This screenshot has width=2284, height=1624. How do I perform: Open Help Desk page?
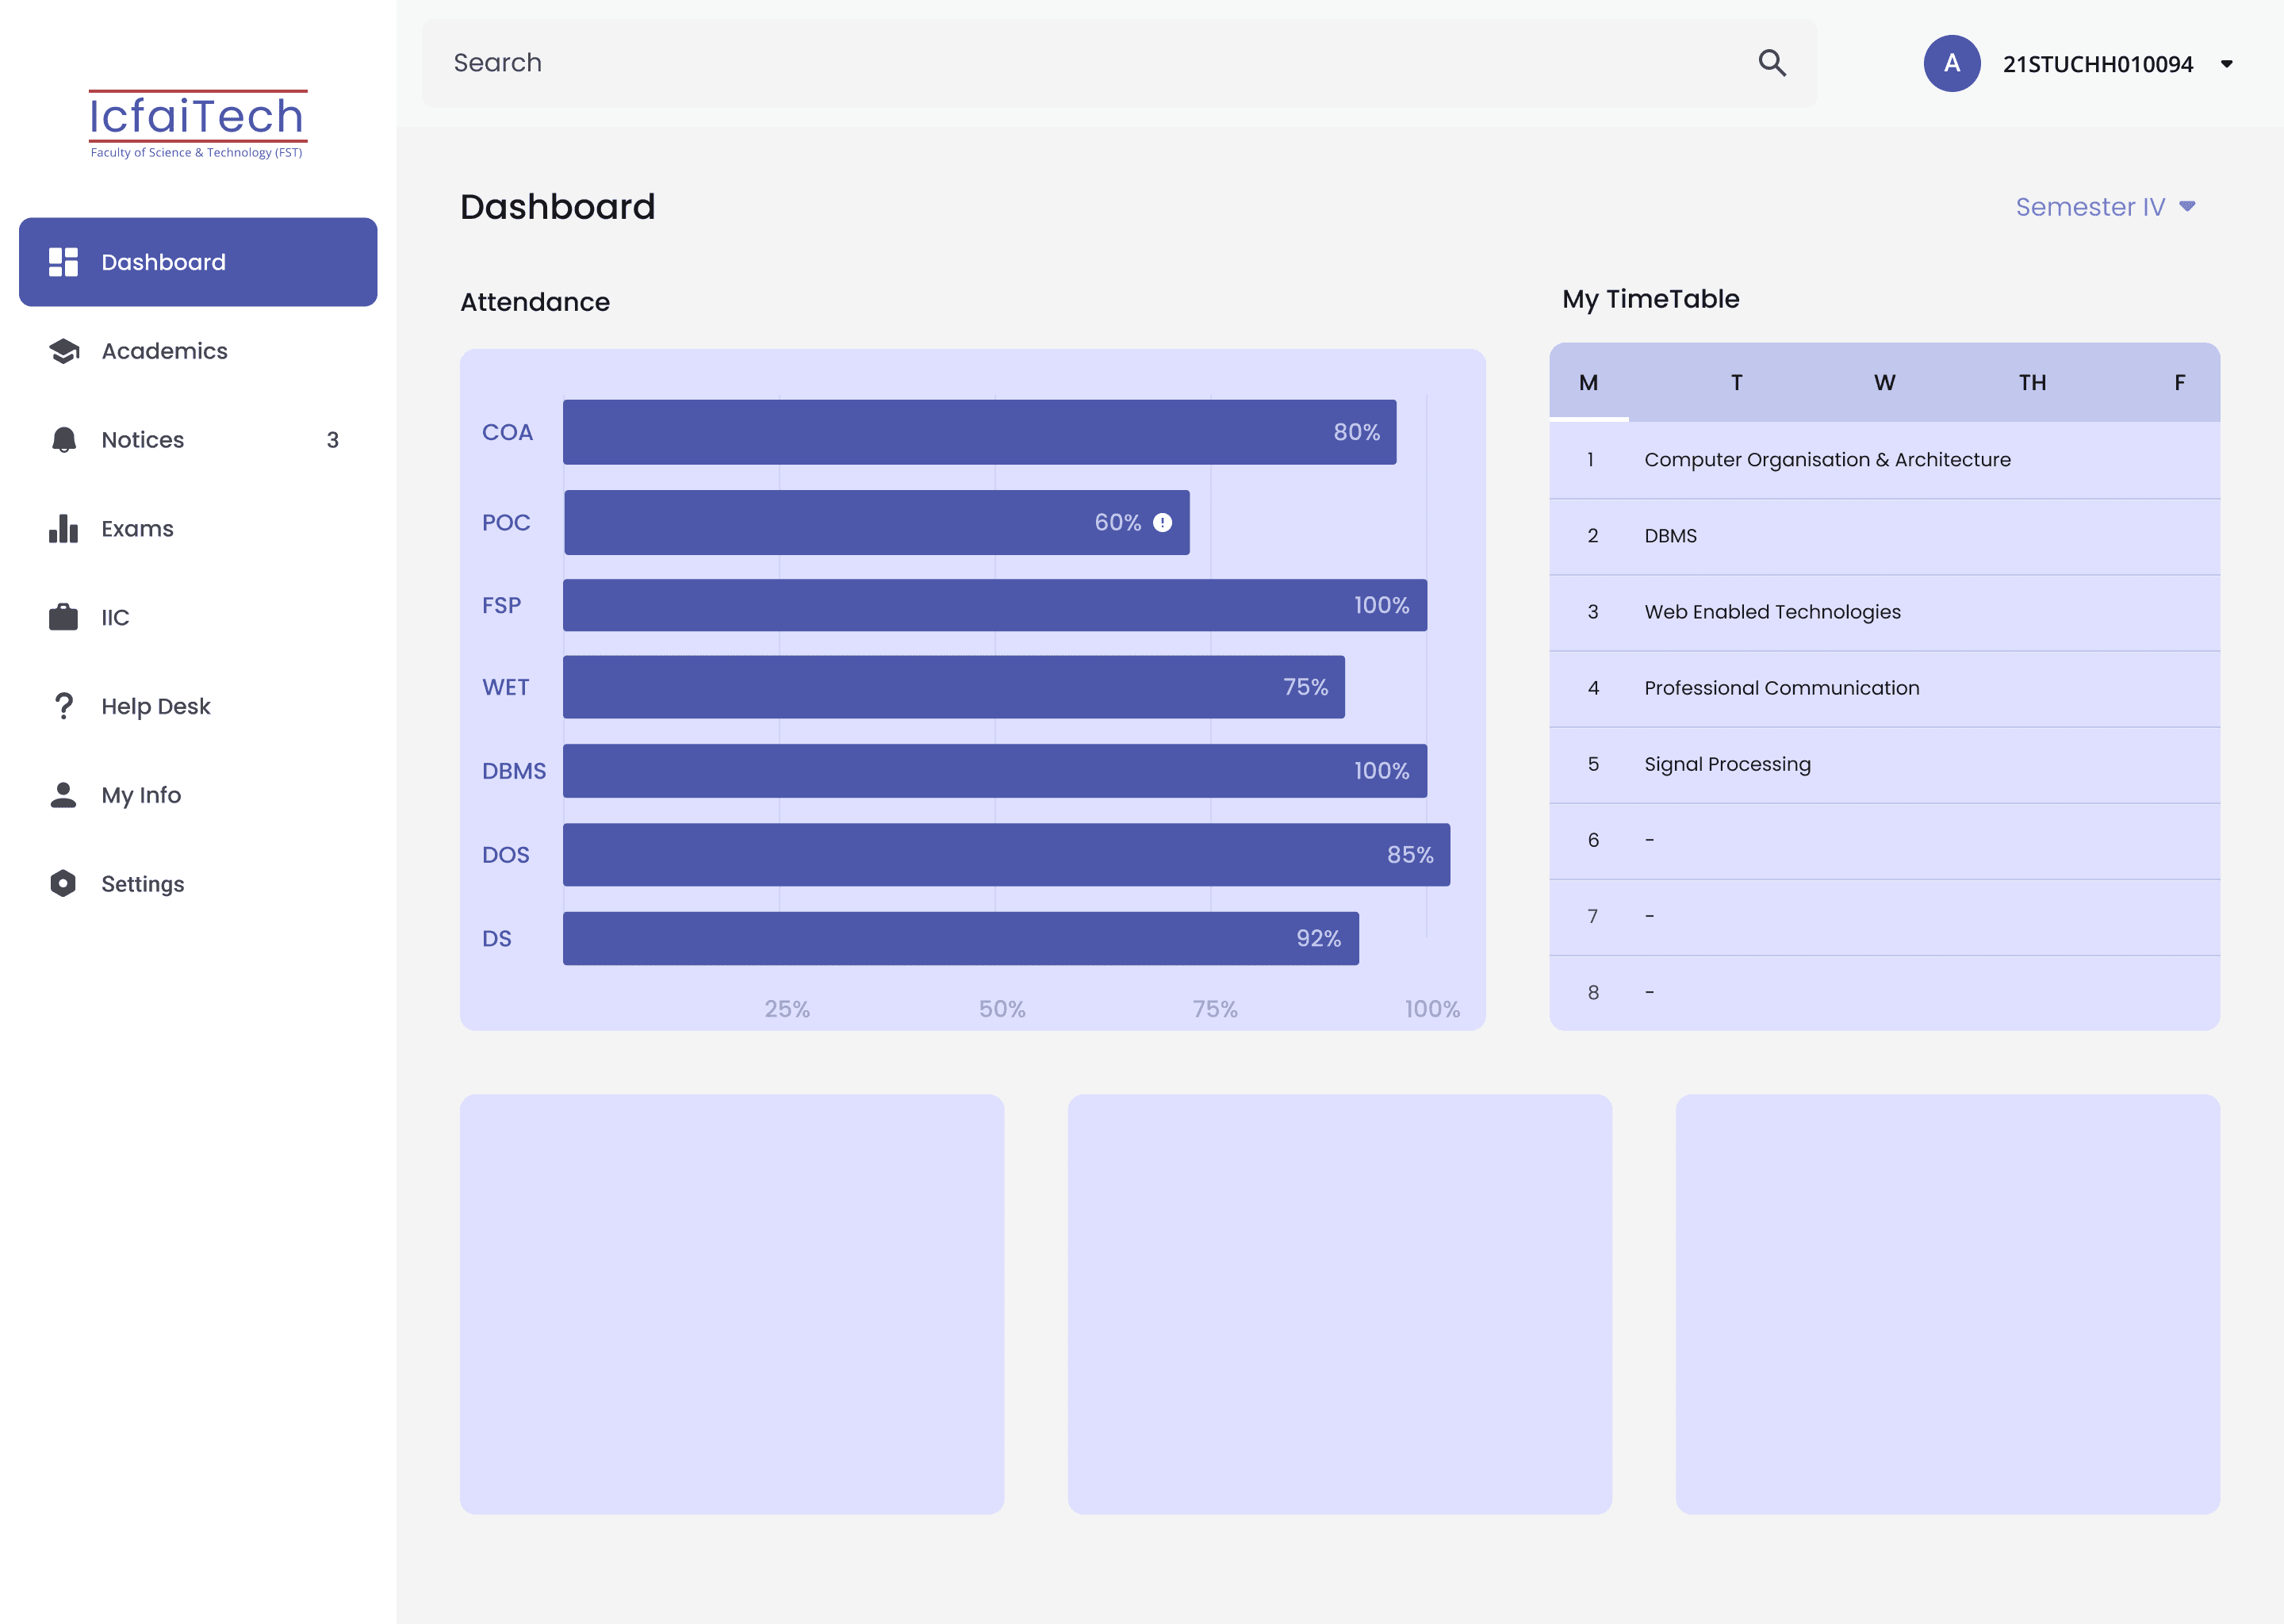[x=198, y=706]
